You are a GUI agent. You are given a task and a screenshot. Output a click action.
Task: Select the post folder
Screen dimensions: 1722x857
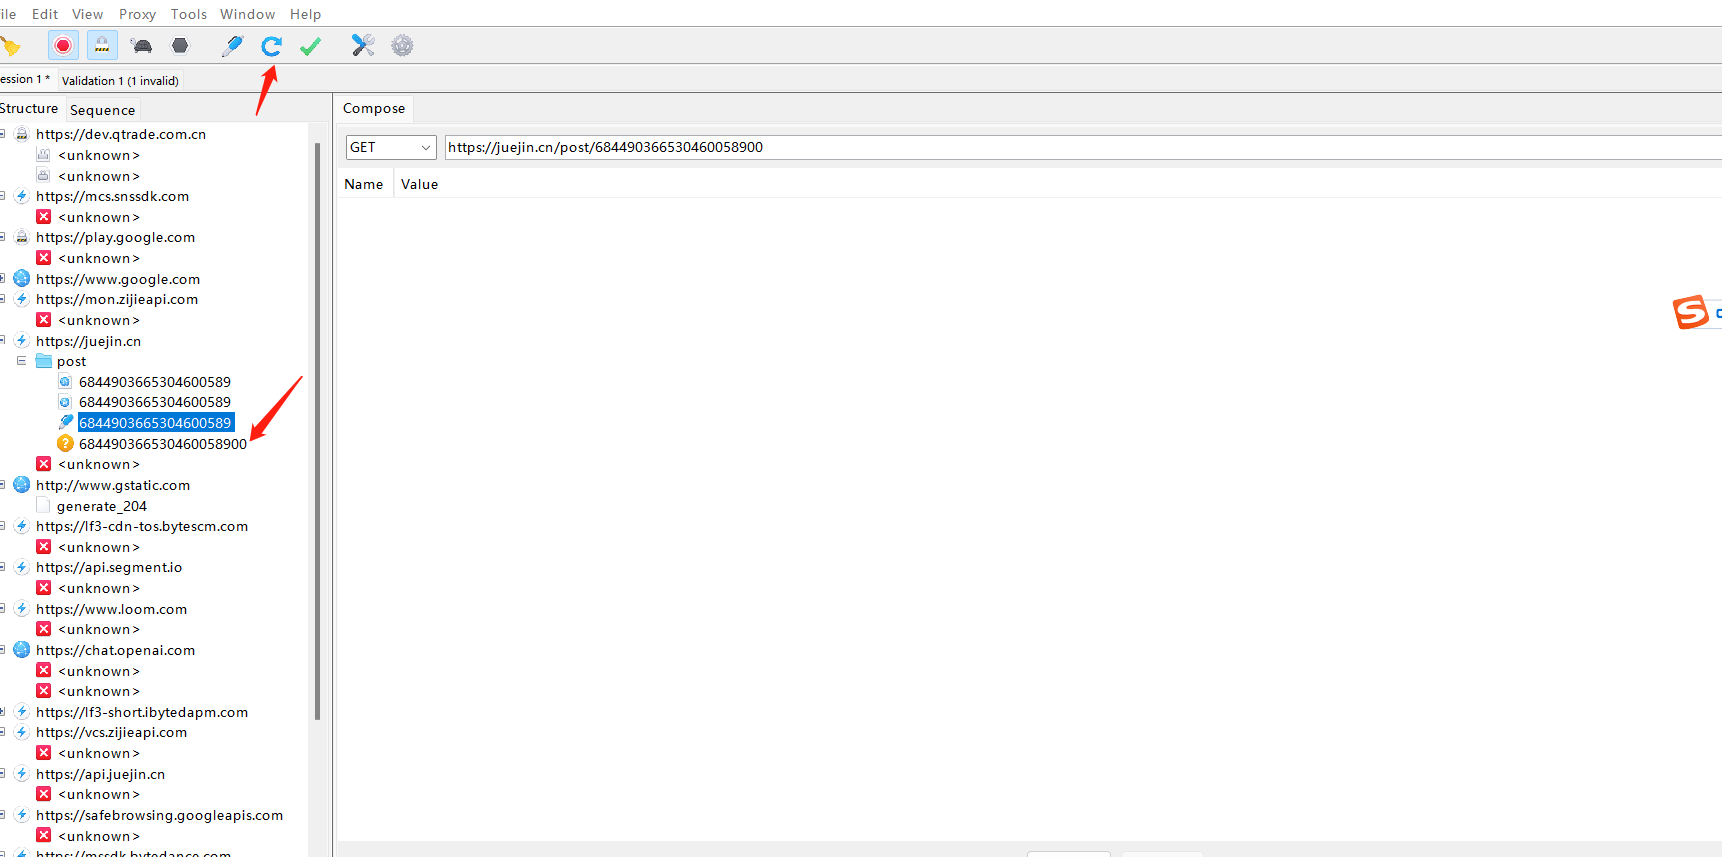71,361
